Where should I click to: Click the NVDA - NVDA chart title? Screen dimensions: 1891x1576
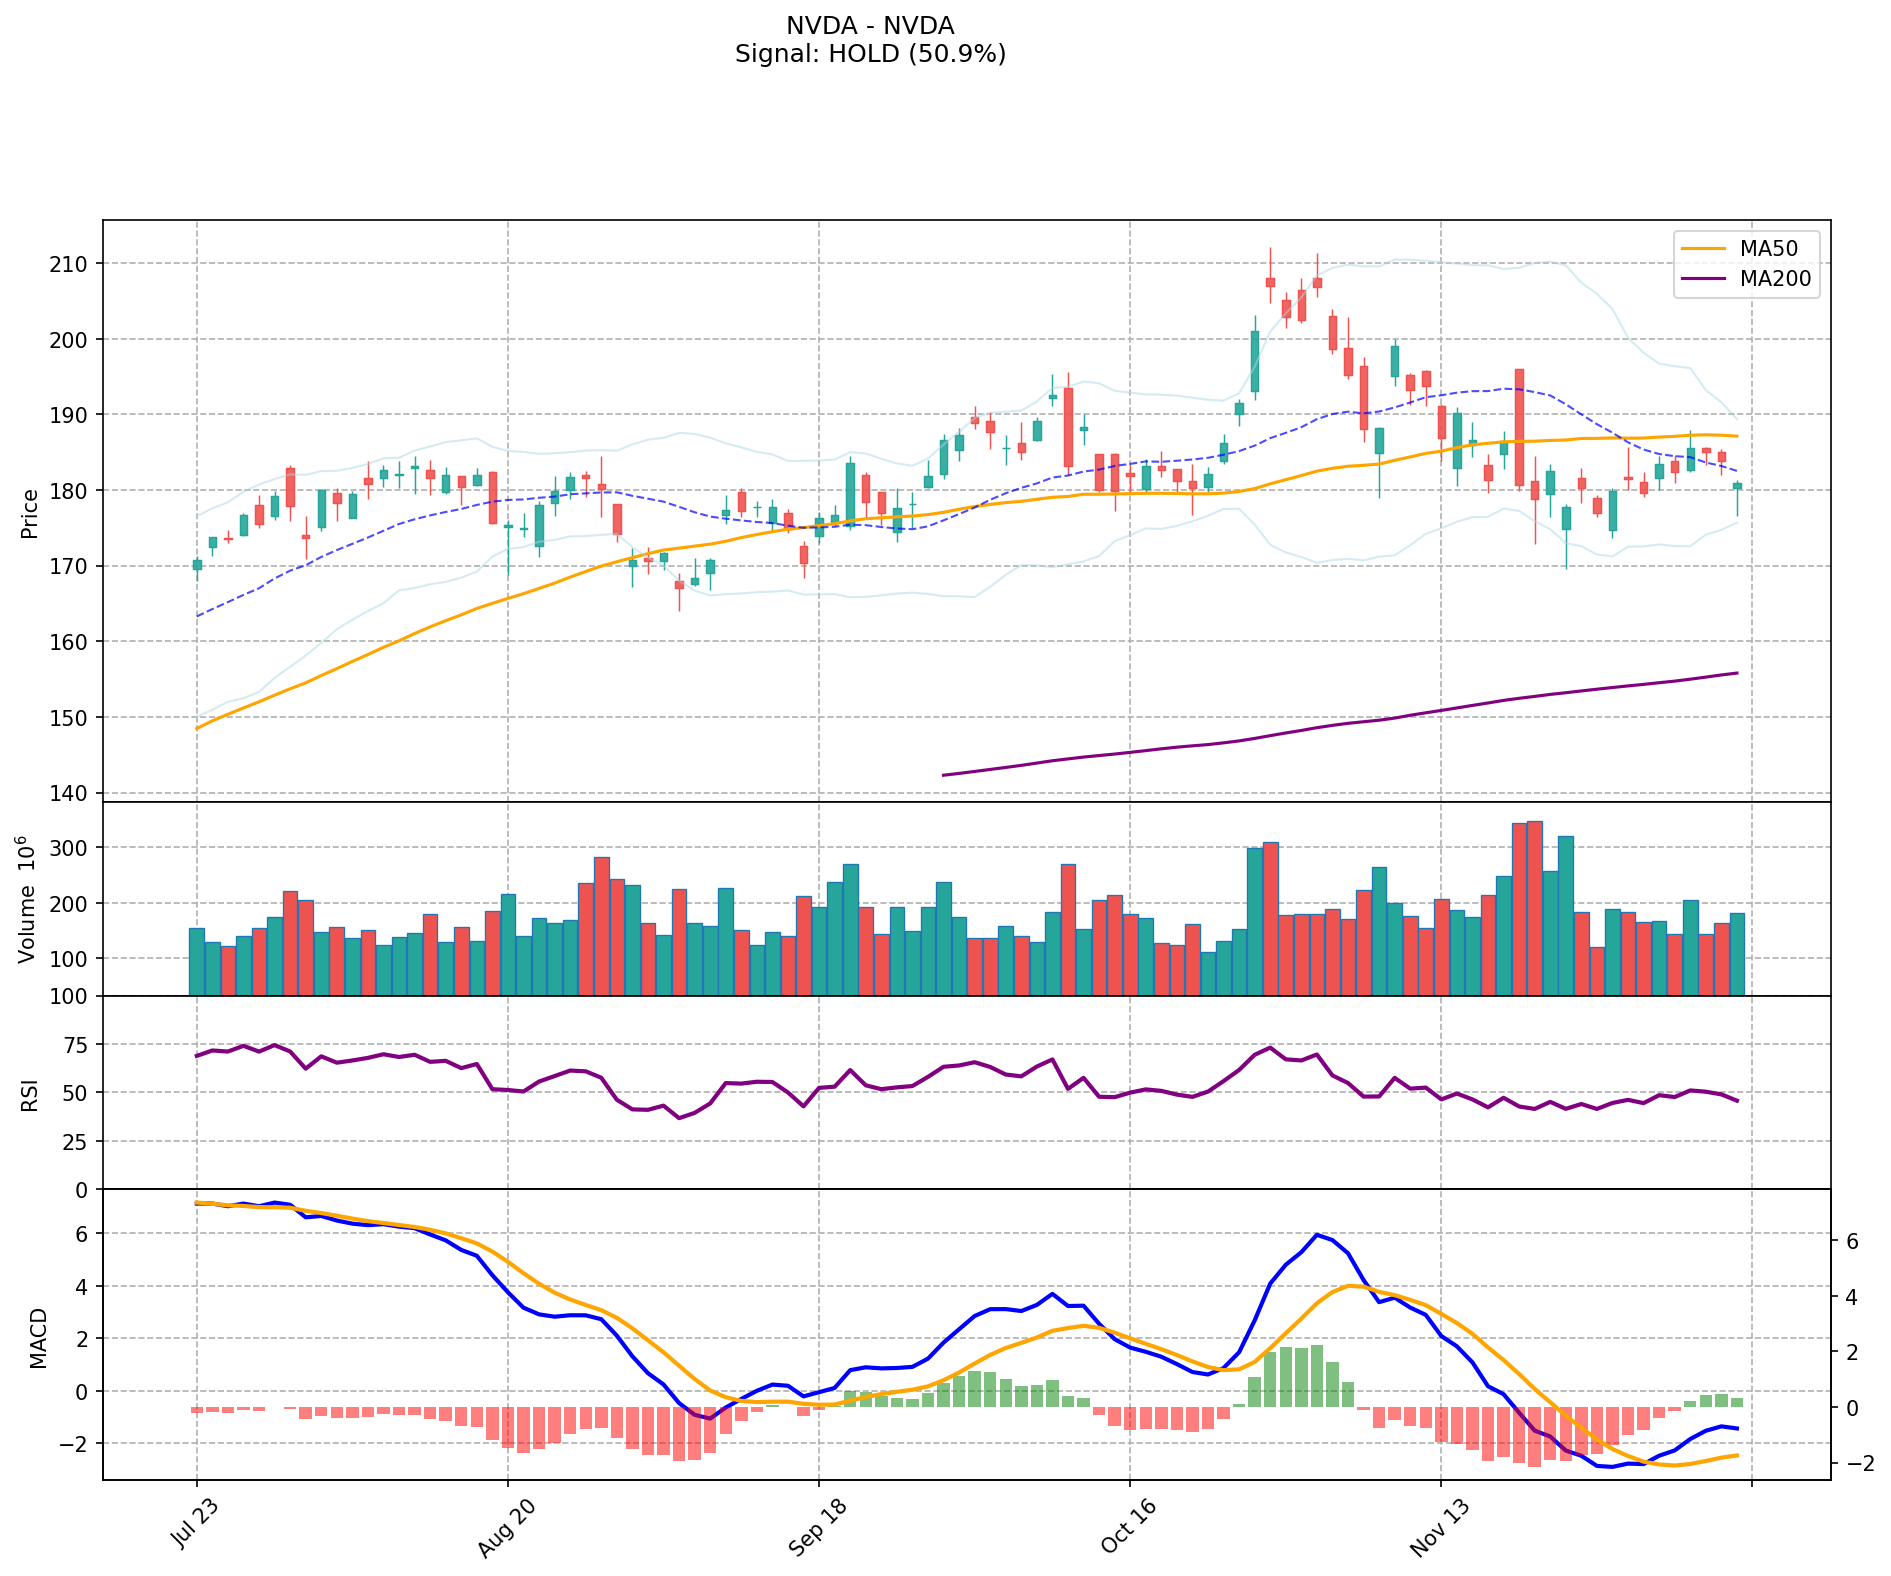tap(869, 26)
